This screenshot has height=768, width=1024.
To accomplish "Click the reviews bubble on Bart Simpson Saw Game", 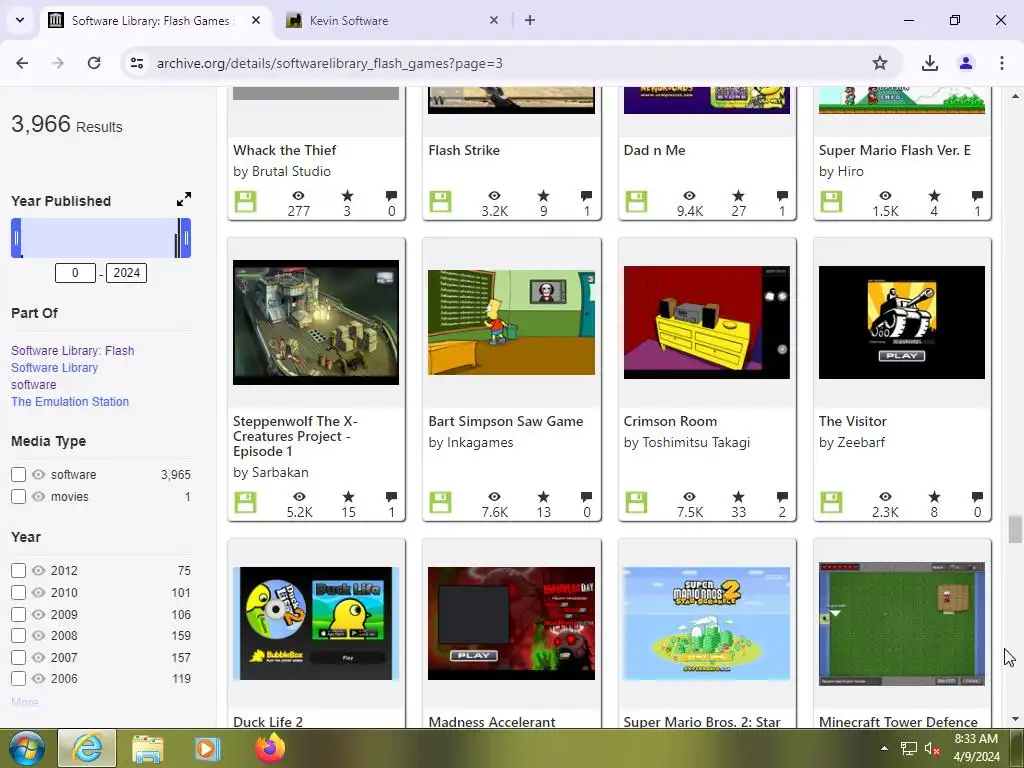I will coord(586,497).
